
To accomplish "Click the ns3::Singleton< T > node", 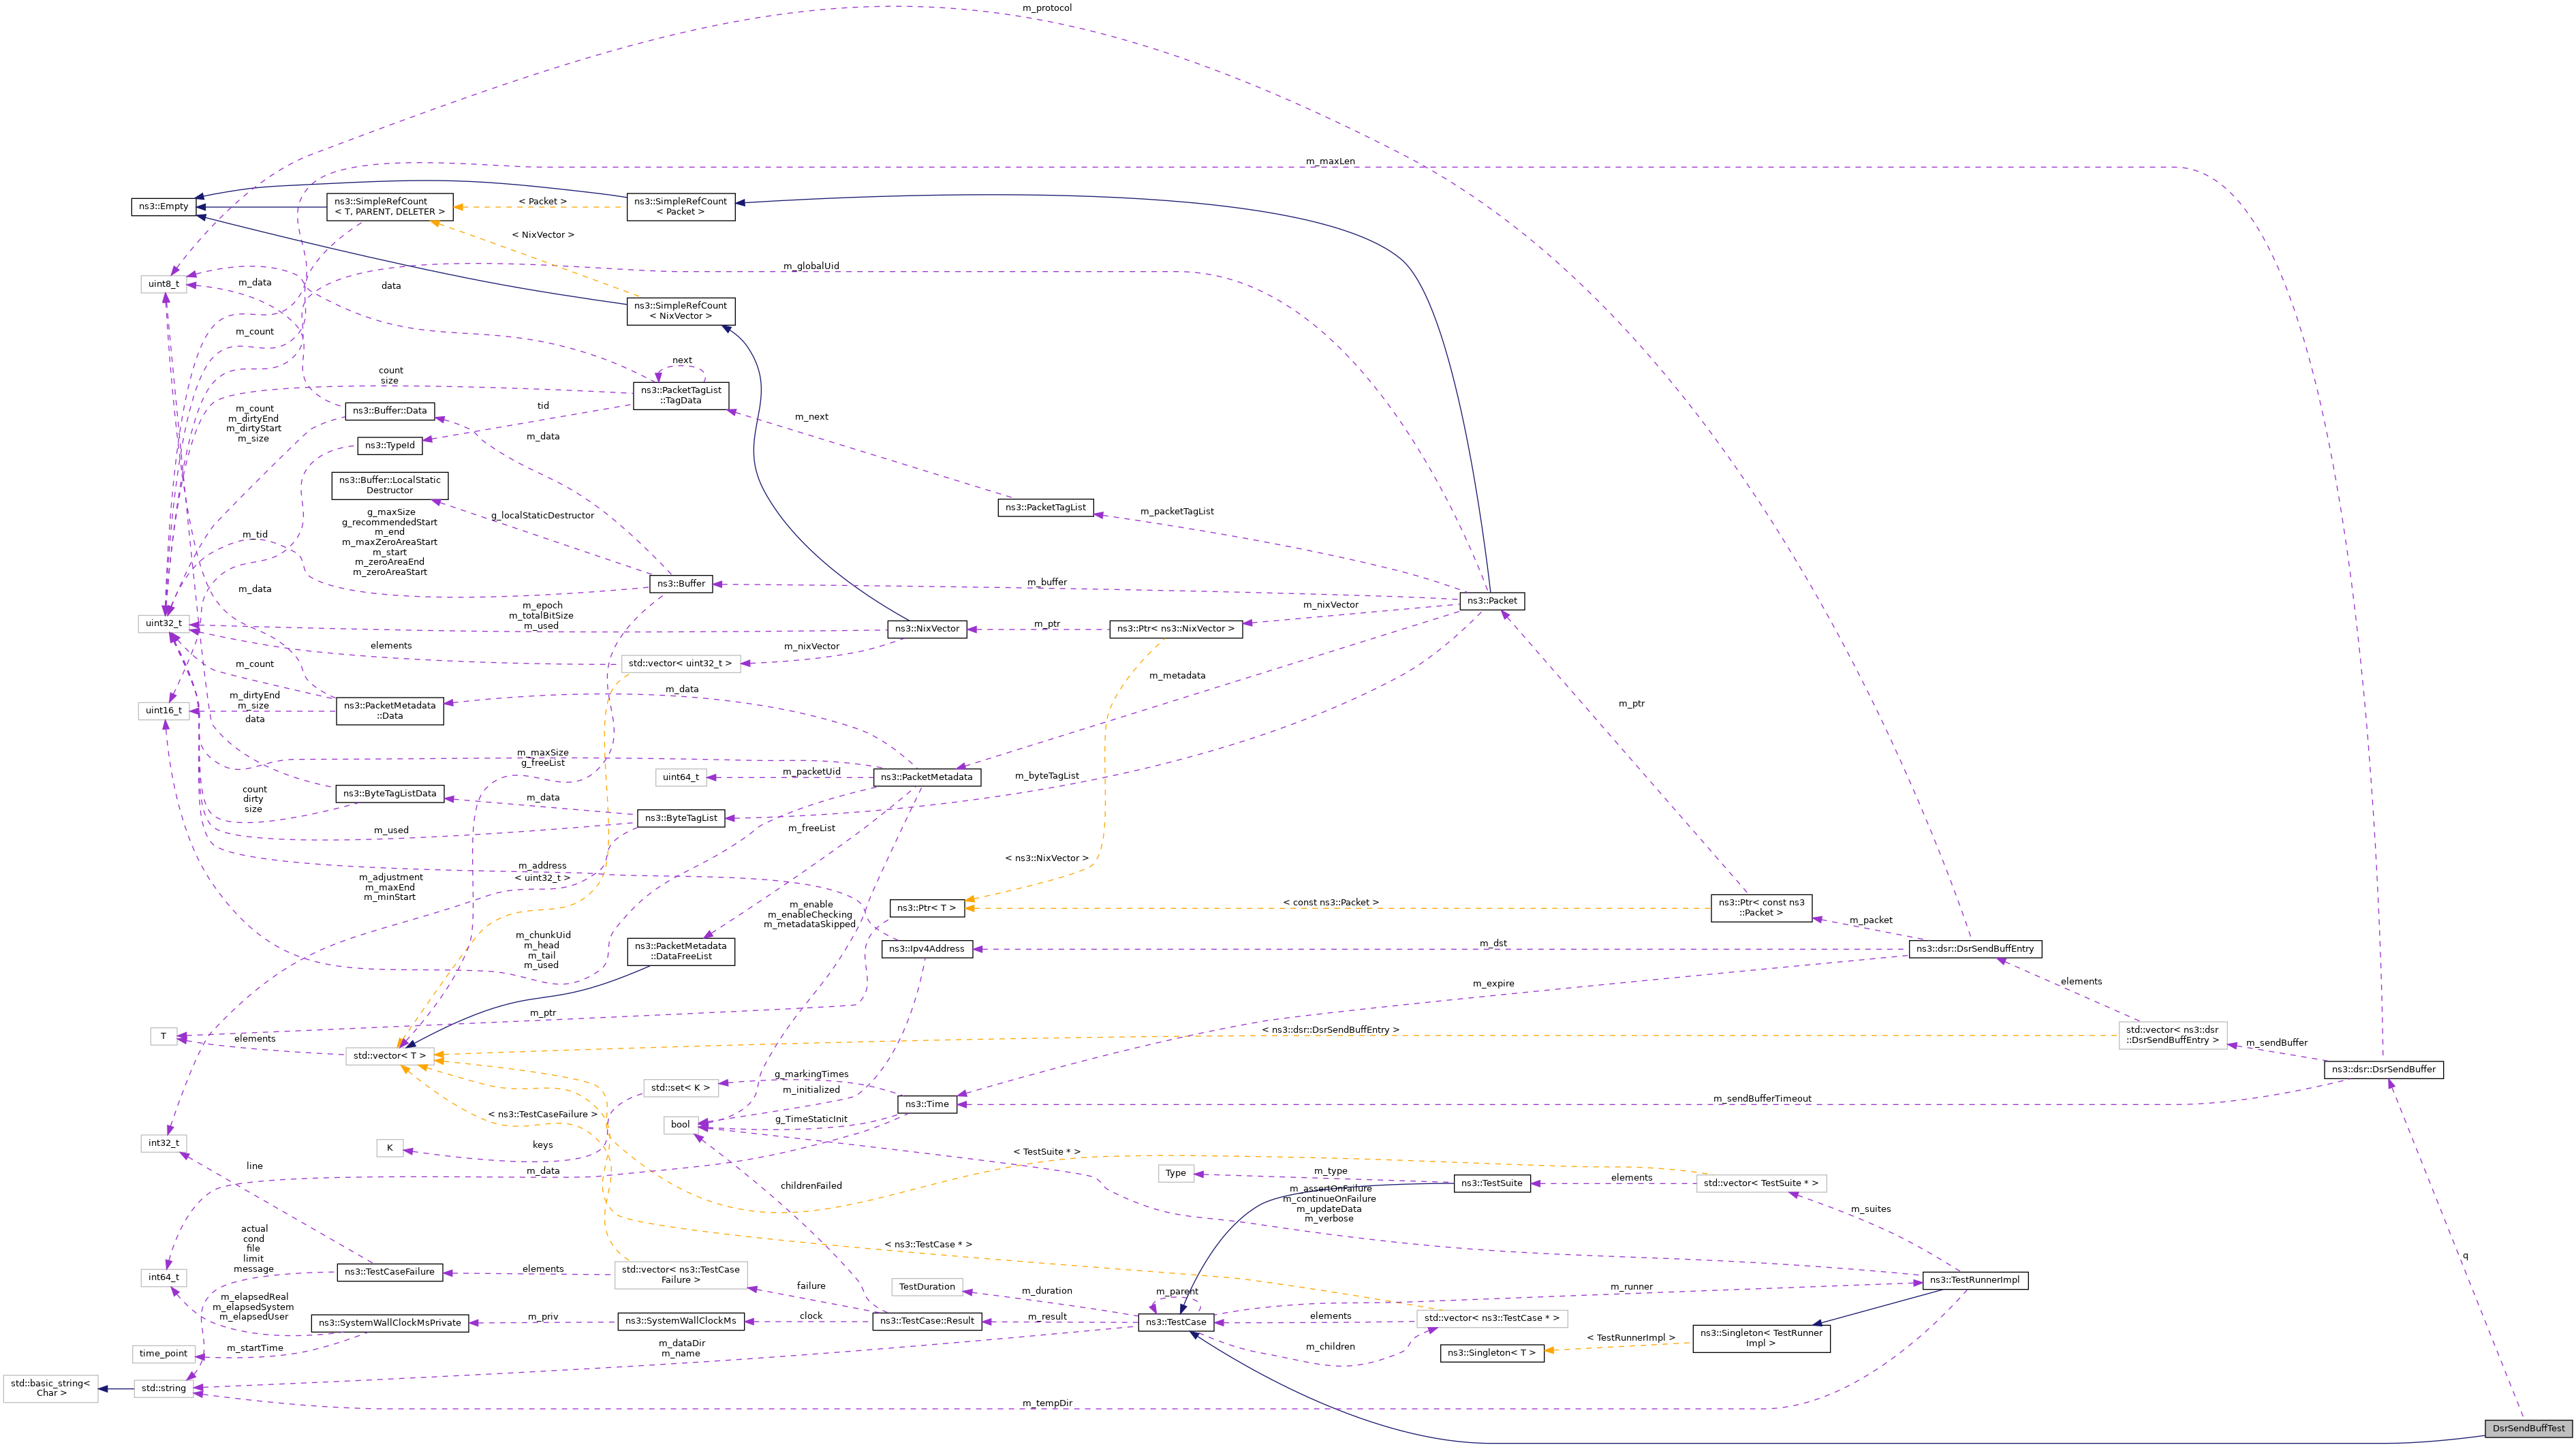I will click(x=1492, y=1354).
